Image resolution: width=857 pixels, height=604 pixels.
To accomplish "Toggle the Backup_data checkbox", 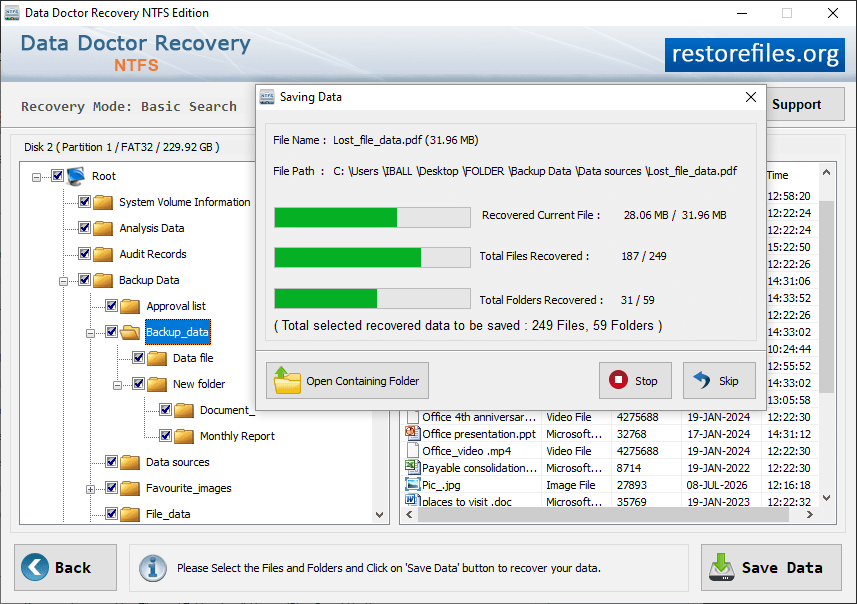I will click(x=111, y=331).
